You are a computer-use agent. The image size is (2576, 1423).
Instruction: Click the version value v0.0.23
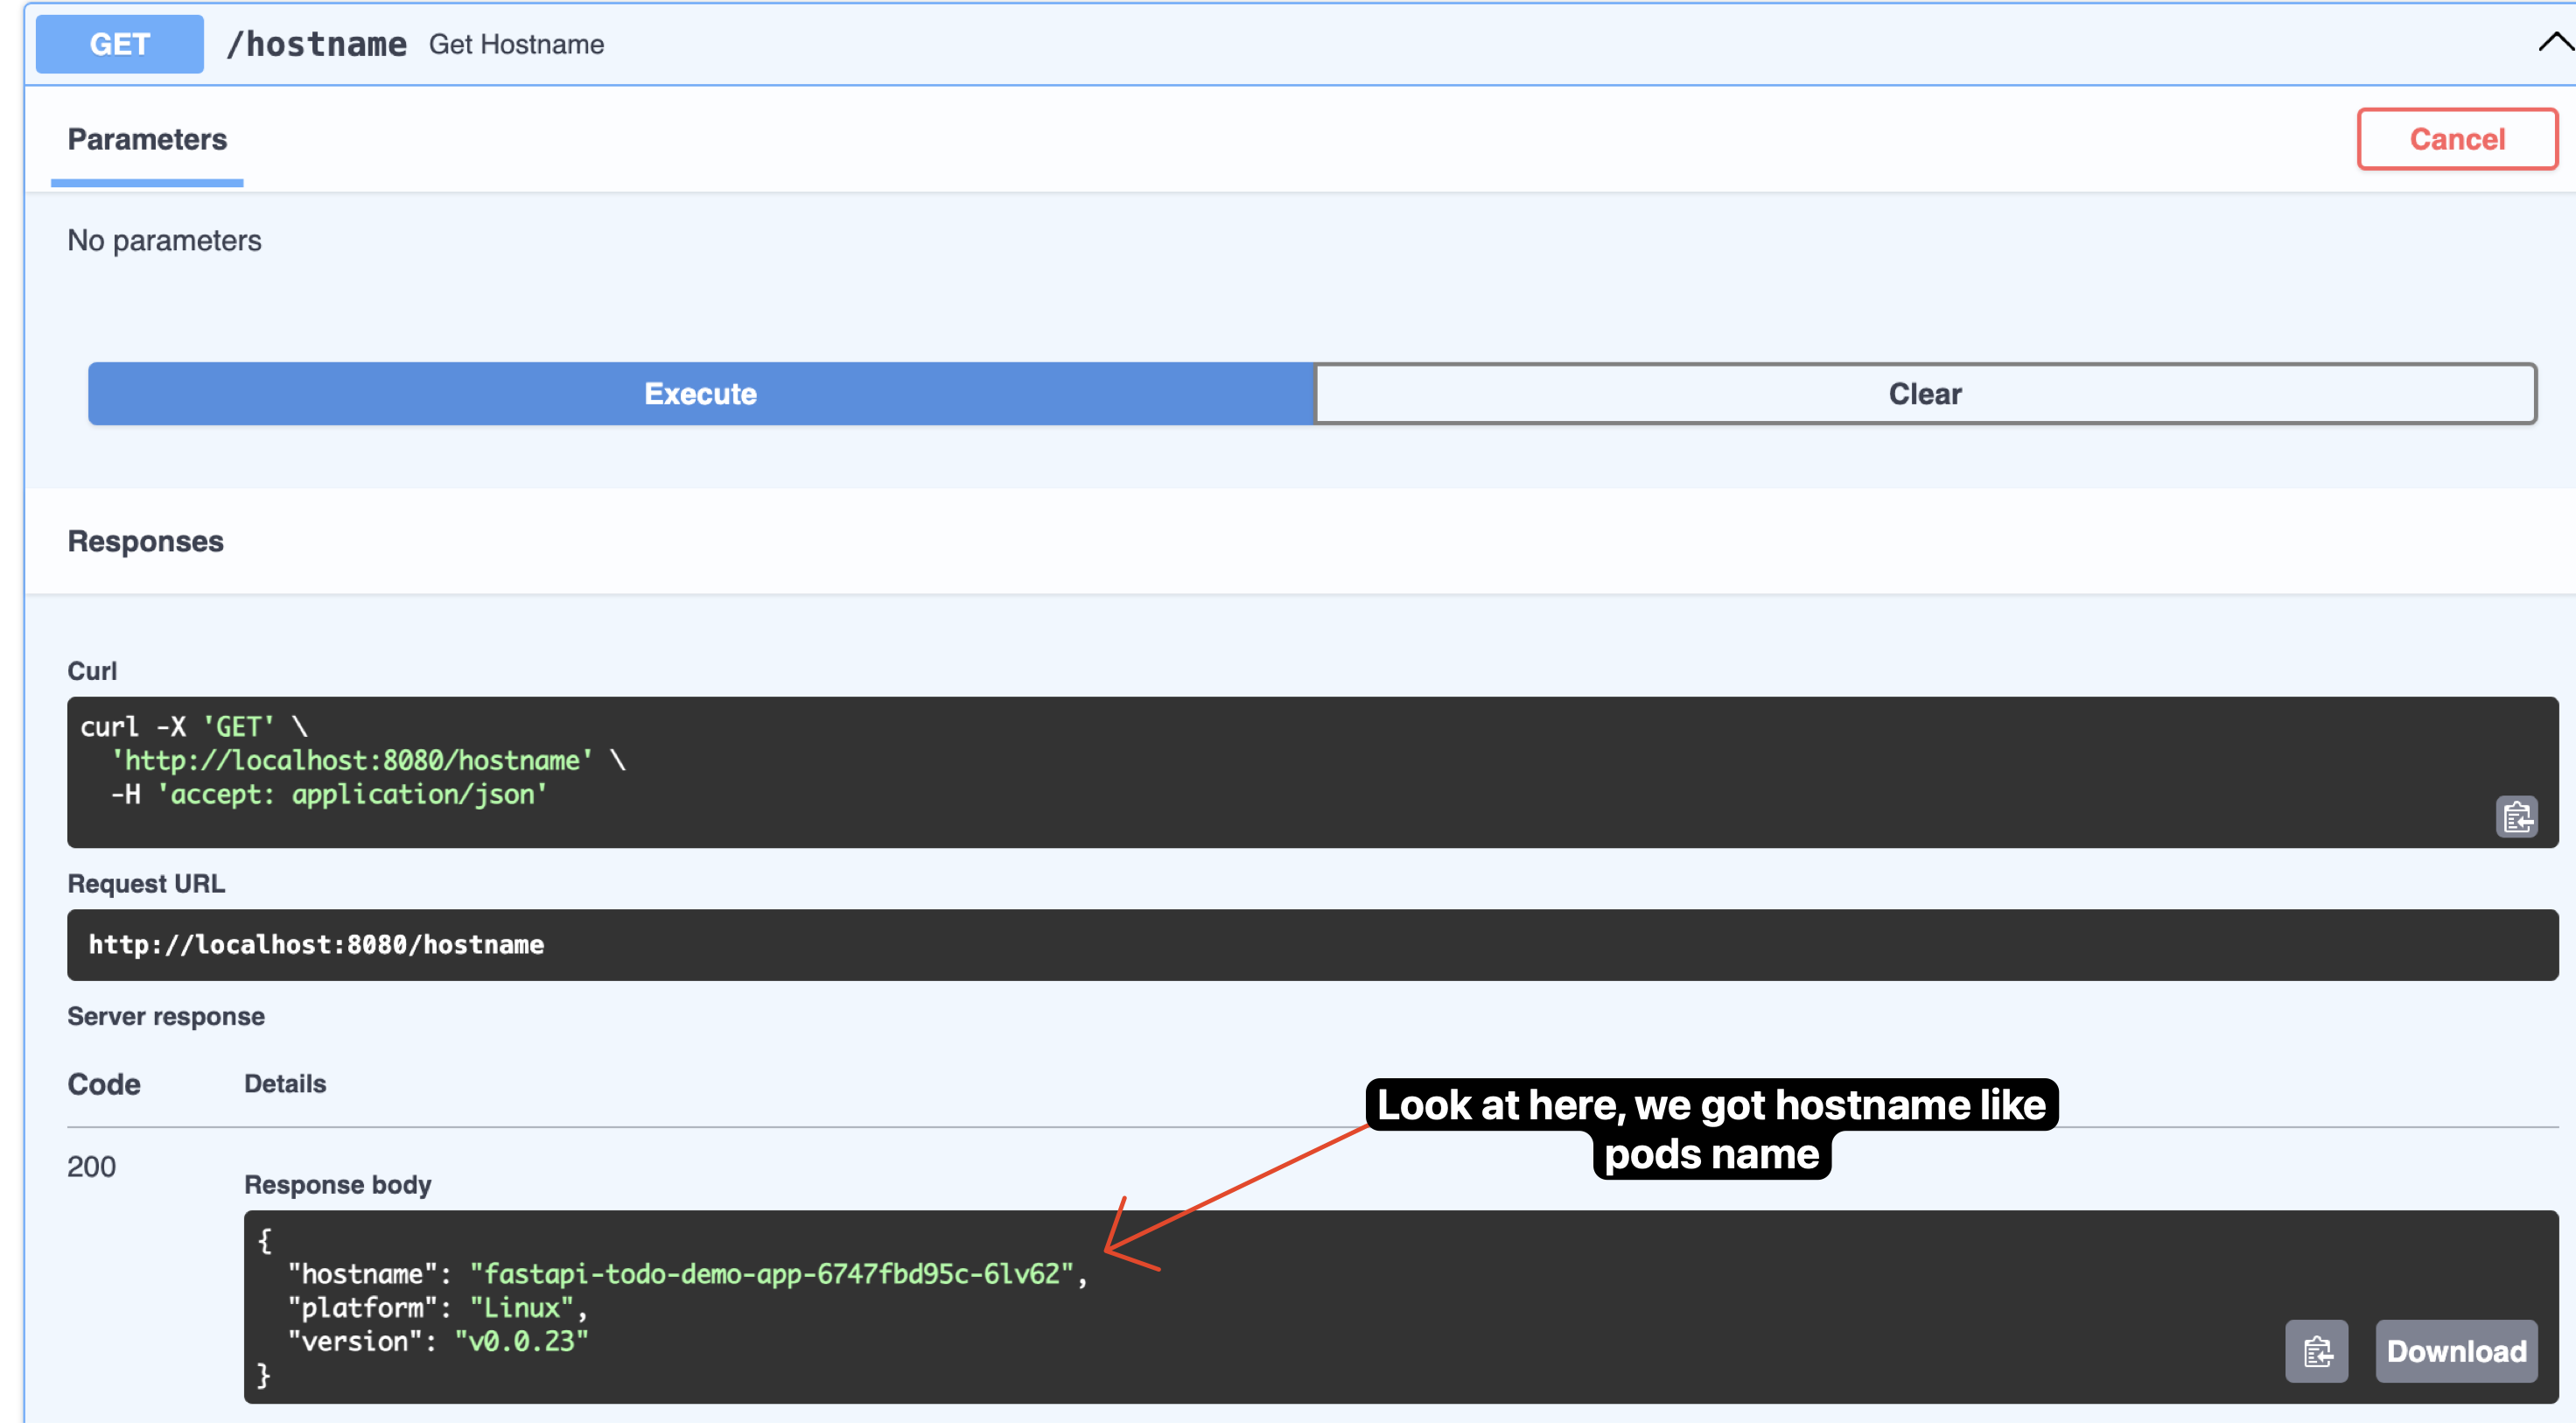pyautogui.click(x=521, y=1341)
